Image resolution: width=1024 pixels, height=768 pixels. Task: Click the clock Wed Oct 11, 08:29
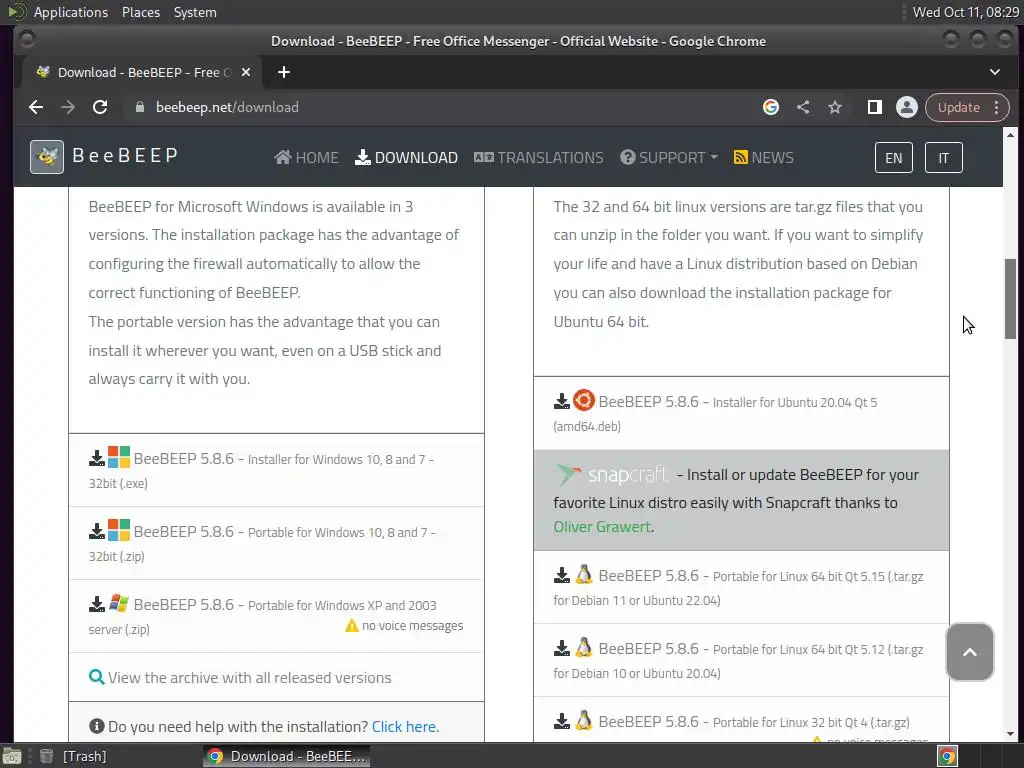click(965, 12)
